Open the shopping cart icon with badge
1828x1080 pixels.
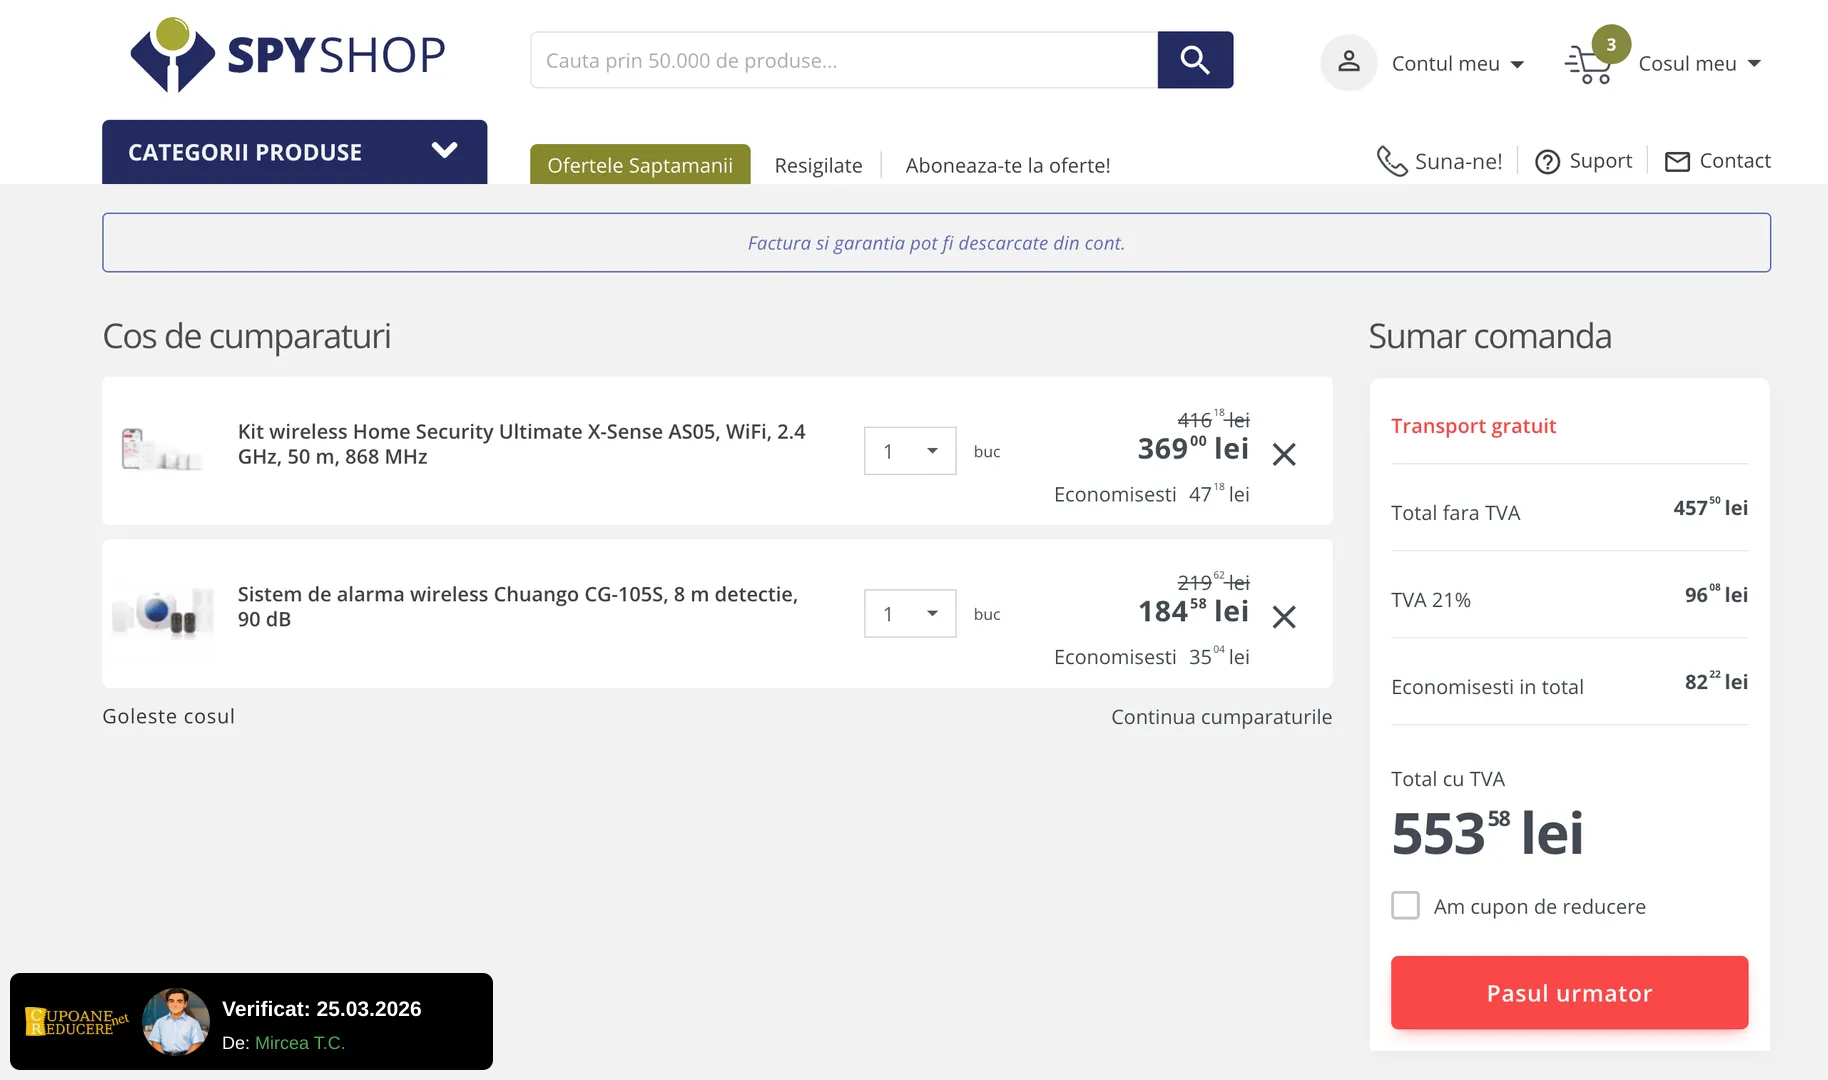[1590, 64]
